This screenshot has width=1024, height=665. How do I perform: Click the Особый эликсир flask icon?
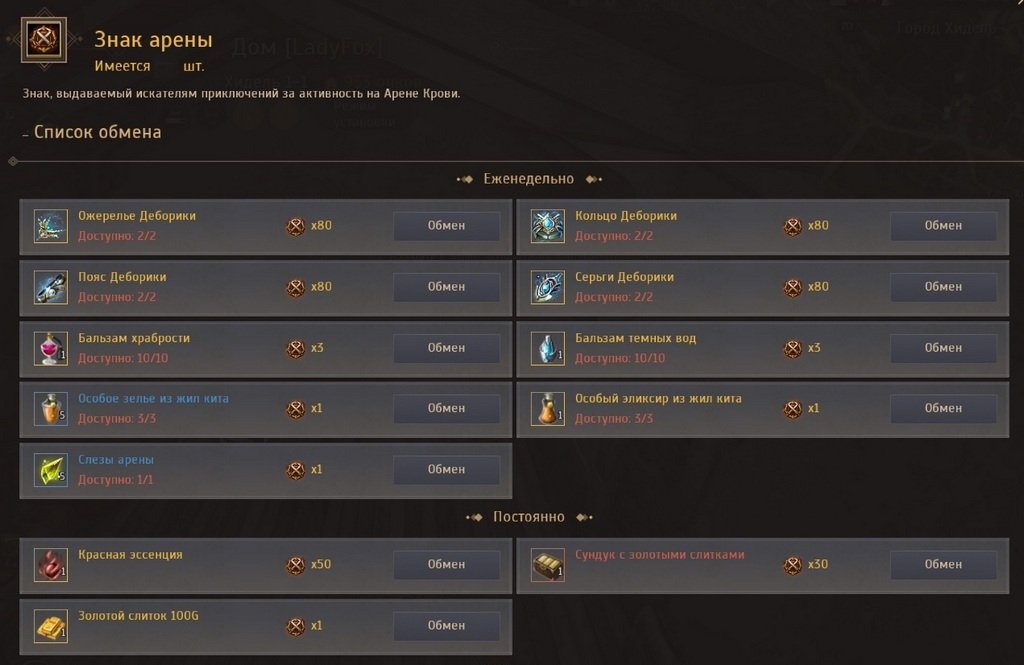[x=547, y=409]
